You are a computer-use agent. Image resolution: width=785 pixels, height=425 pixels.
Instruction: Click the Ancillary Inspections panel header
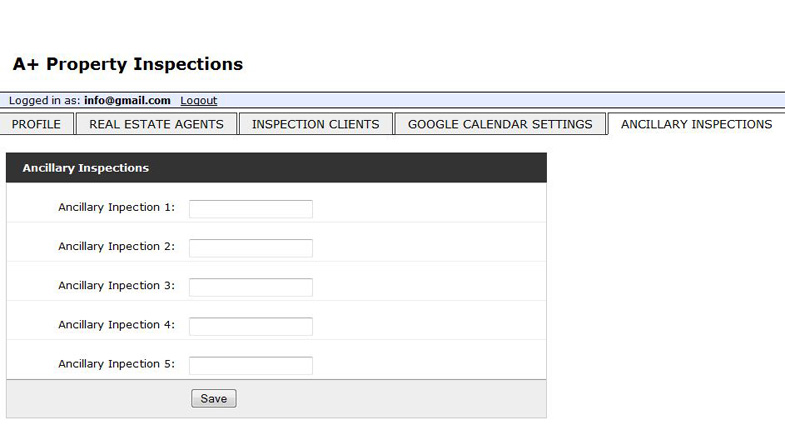276,168
